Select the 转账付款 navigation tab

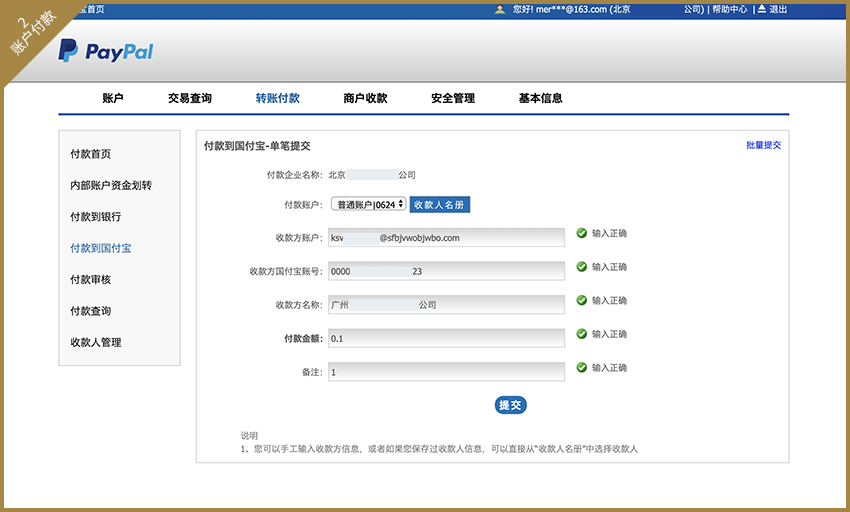[278, 98]
